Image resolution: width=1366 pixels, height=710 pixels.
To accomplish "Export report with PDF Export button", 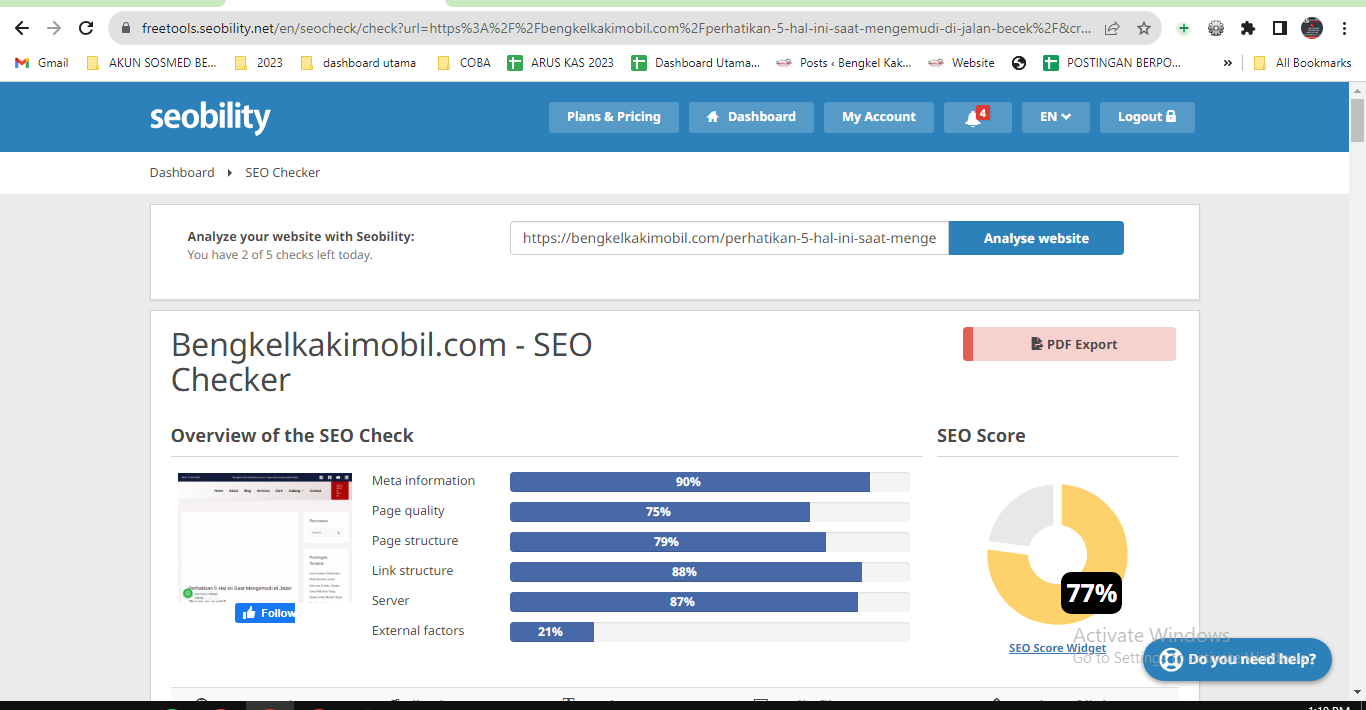I will pyautogui.click(x=1069, y=344).
